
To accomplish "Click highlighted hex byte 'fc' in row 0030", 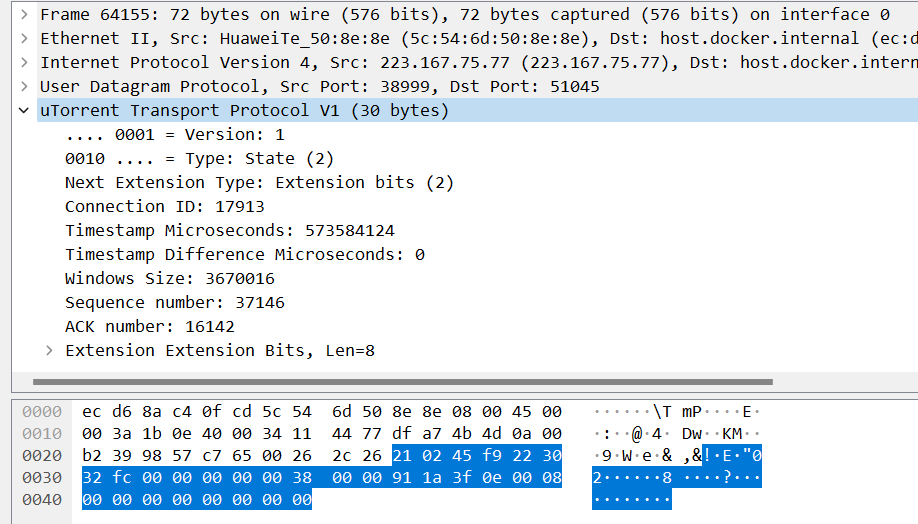I will (122, 477).
